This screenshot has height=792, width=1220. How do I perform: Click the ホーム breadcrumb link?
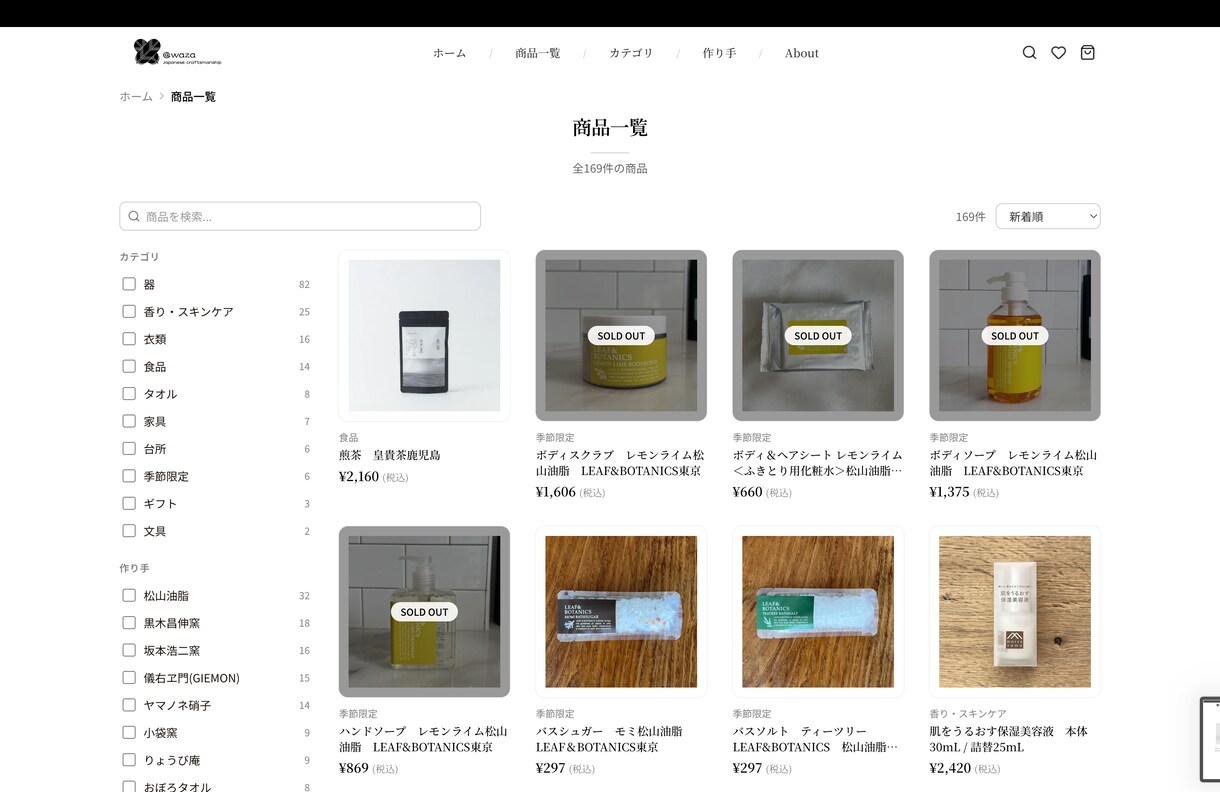pos(136,97)
